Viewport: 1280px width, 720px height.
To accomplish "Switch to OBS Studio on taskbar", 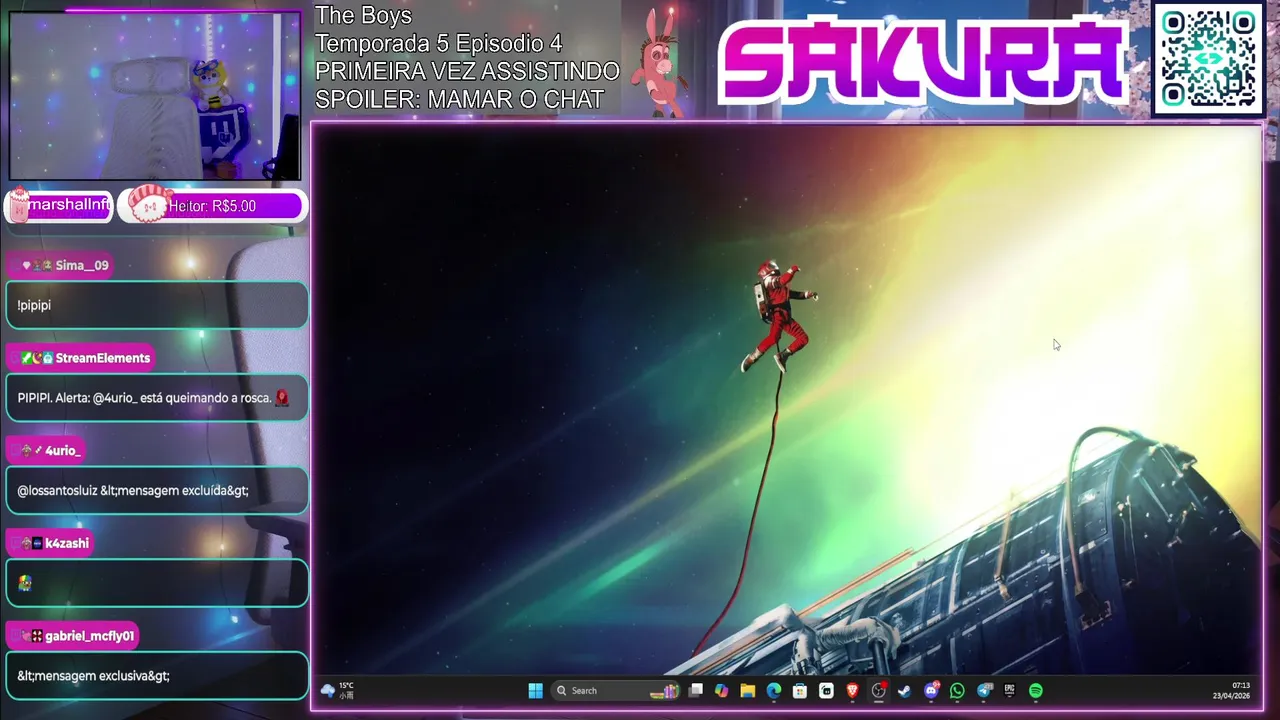I will point(878,690).
